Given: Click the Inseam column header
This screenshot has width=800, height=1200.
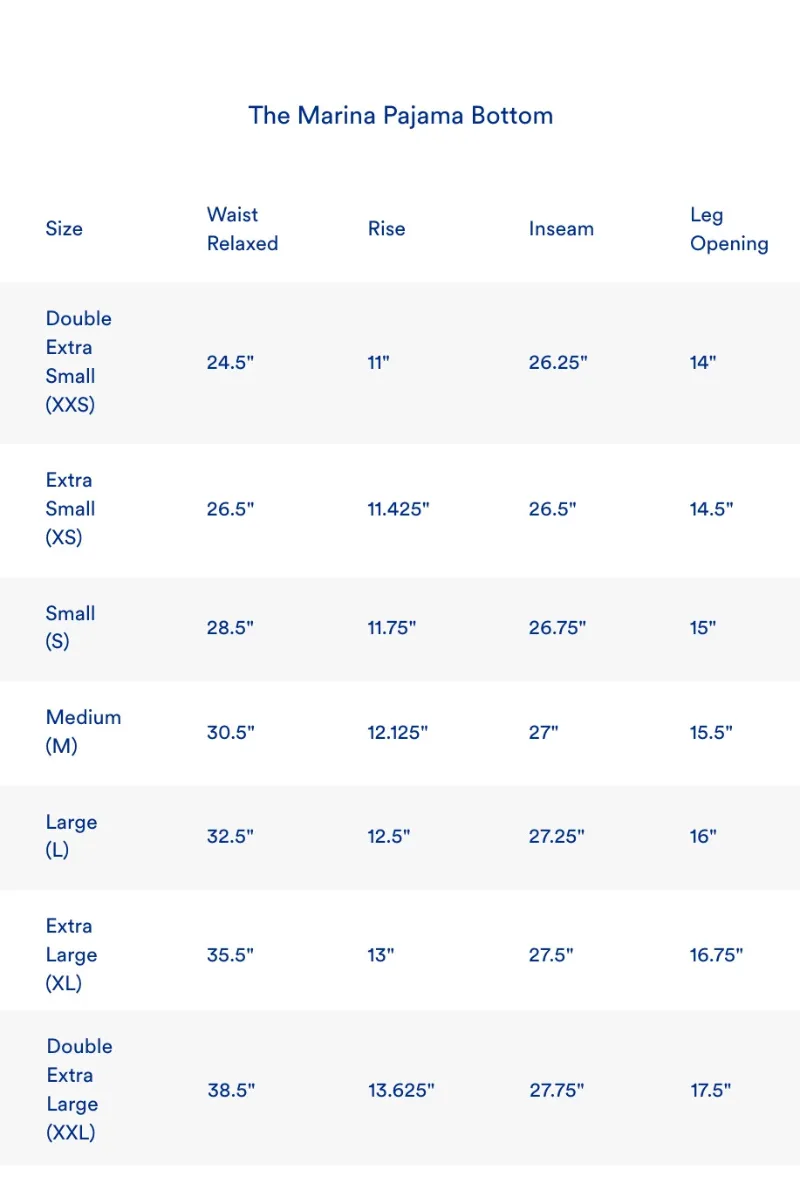Looking at the screenshot, I should [561, 229].
